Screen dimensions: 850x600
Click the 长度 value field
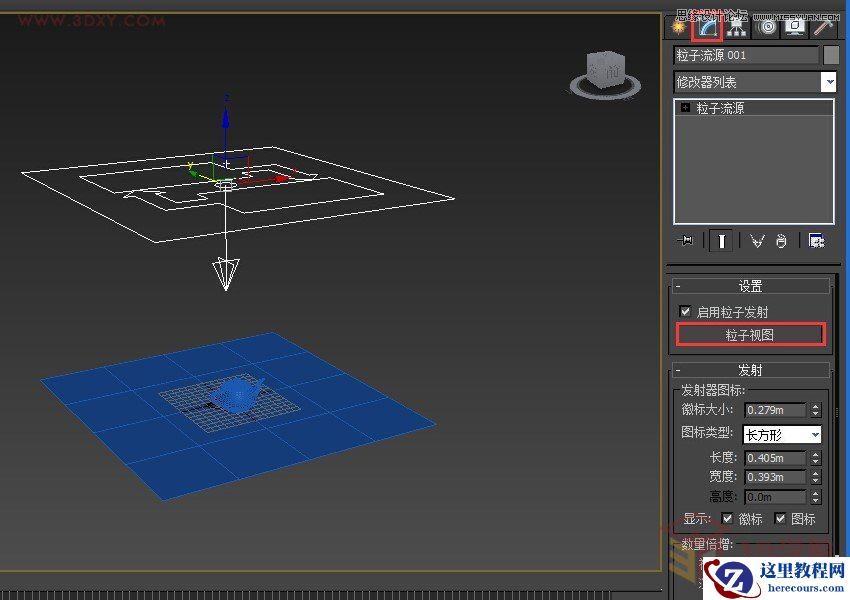[x=775, y=457]
